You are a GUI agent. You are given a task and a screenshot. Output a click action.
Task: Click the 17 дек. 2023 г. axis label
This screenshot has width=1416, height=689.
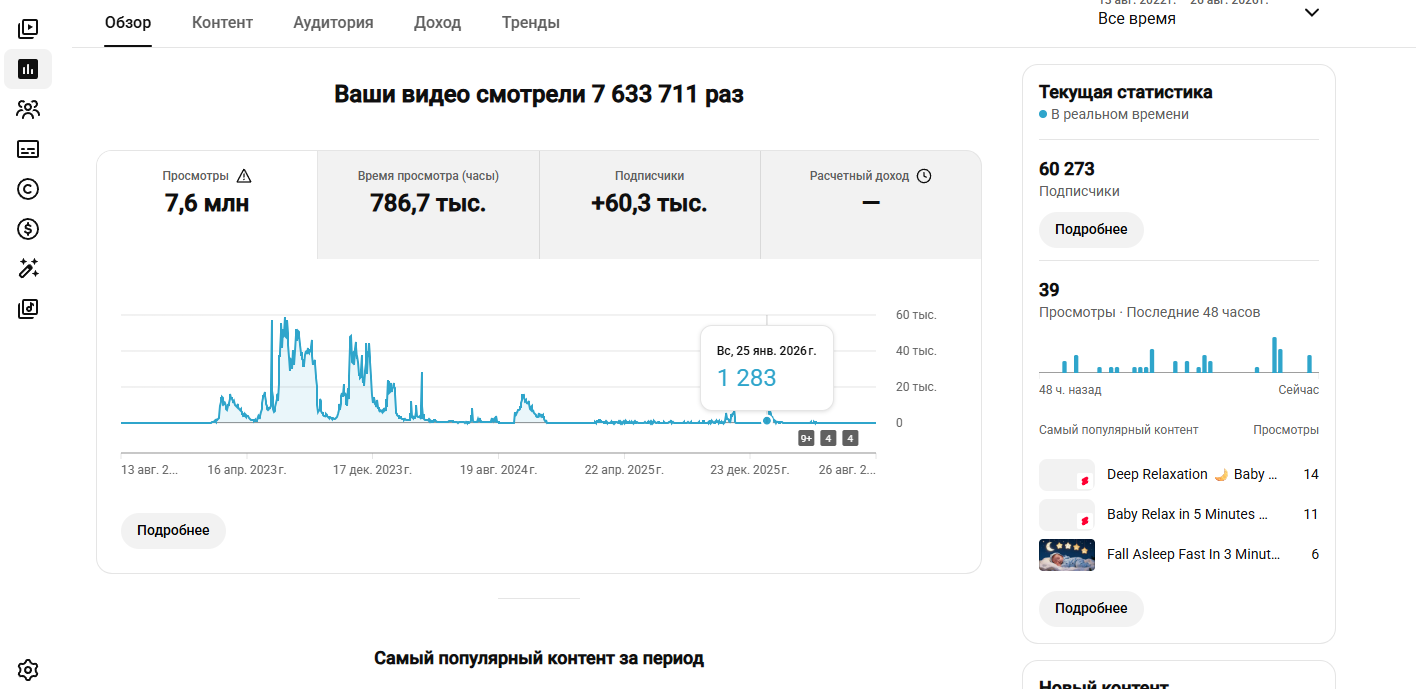(x=373, y=469)
